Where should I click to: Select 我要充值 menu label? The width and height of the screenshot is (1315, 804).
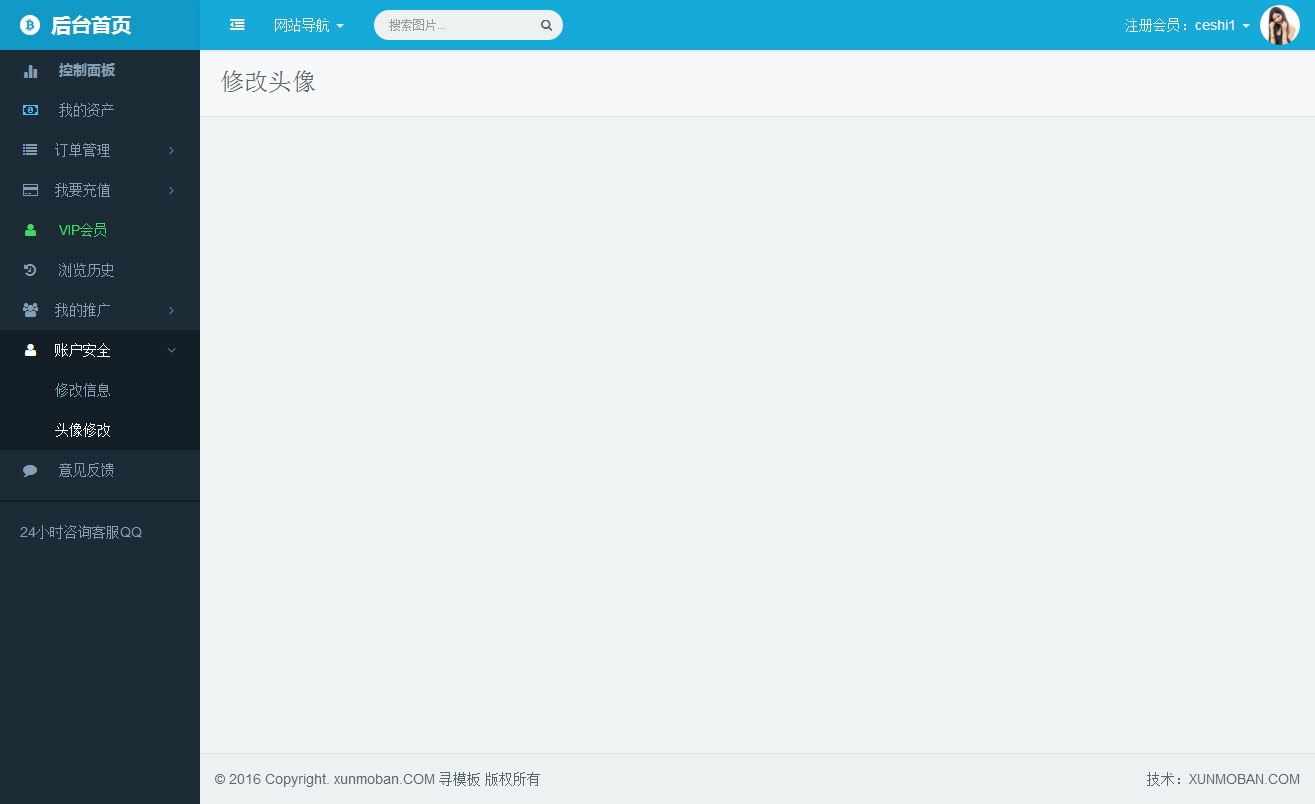pyautogui.click(x=82, y=190)
